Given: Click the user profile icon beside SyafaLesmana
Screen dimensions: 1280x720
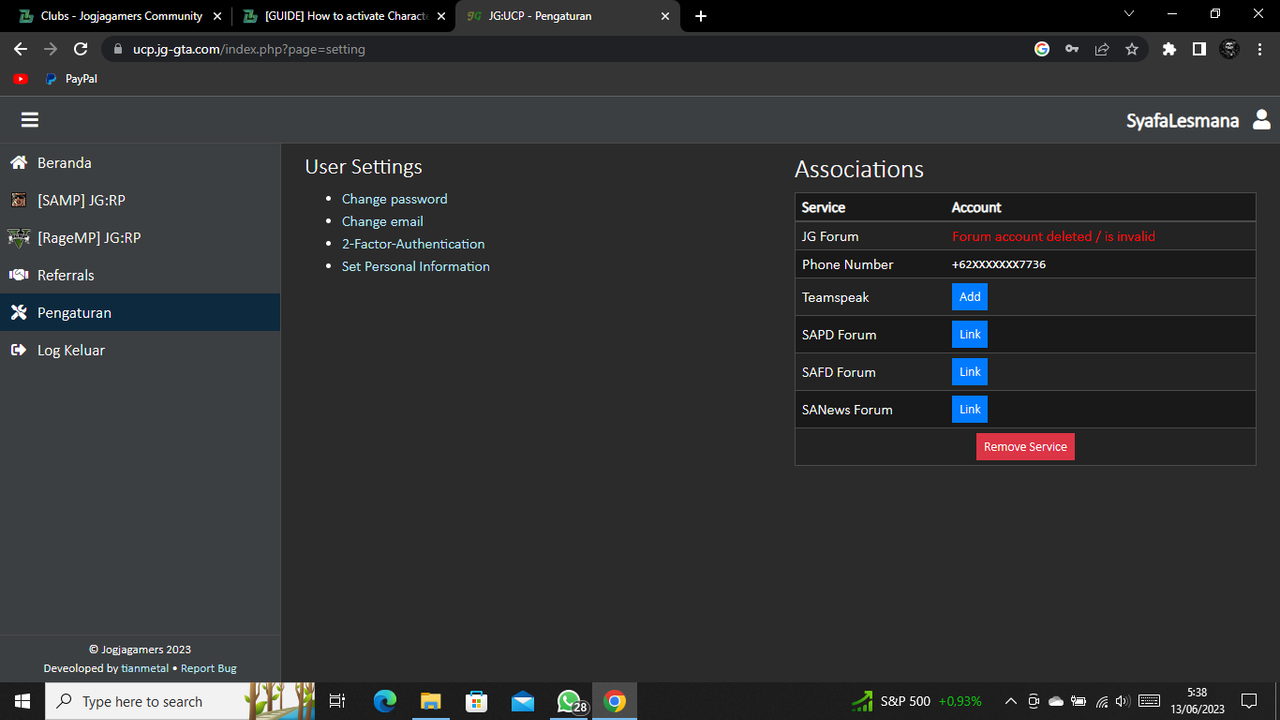Looking at the screenshot, I should 1261,120.
